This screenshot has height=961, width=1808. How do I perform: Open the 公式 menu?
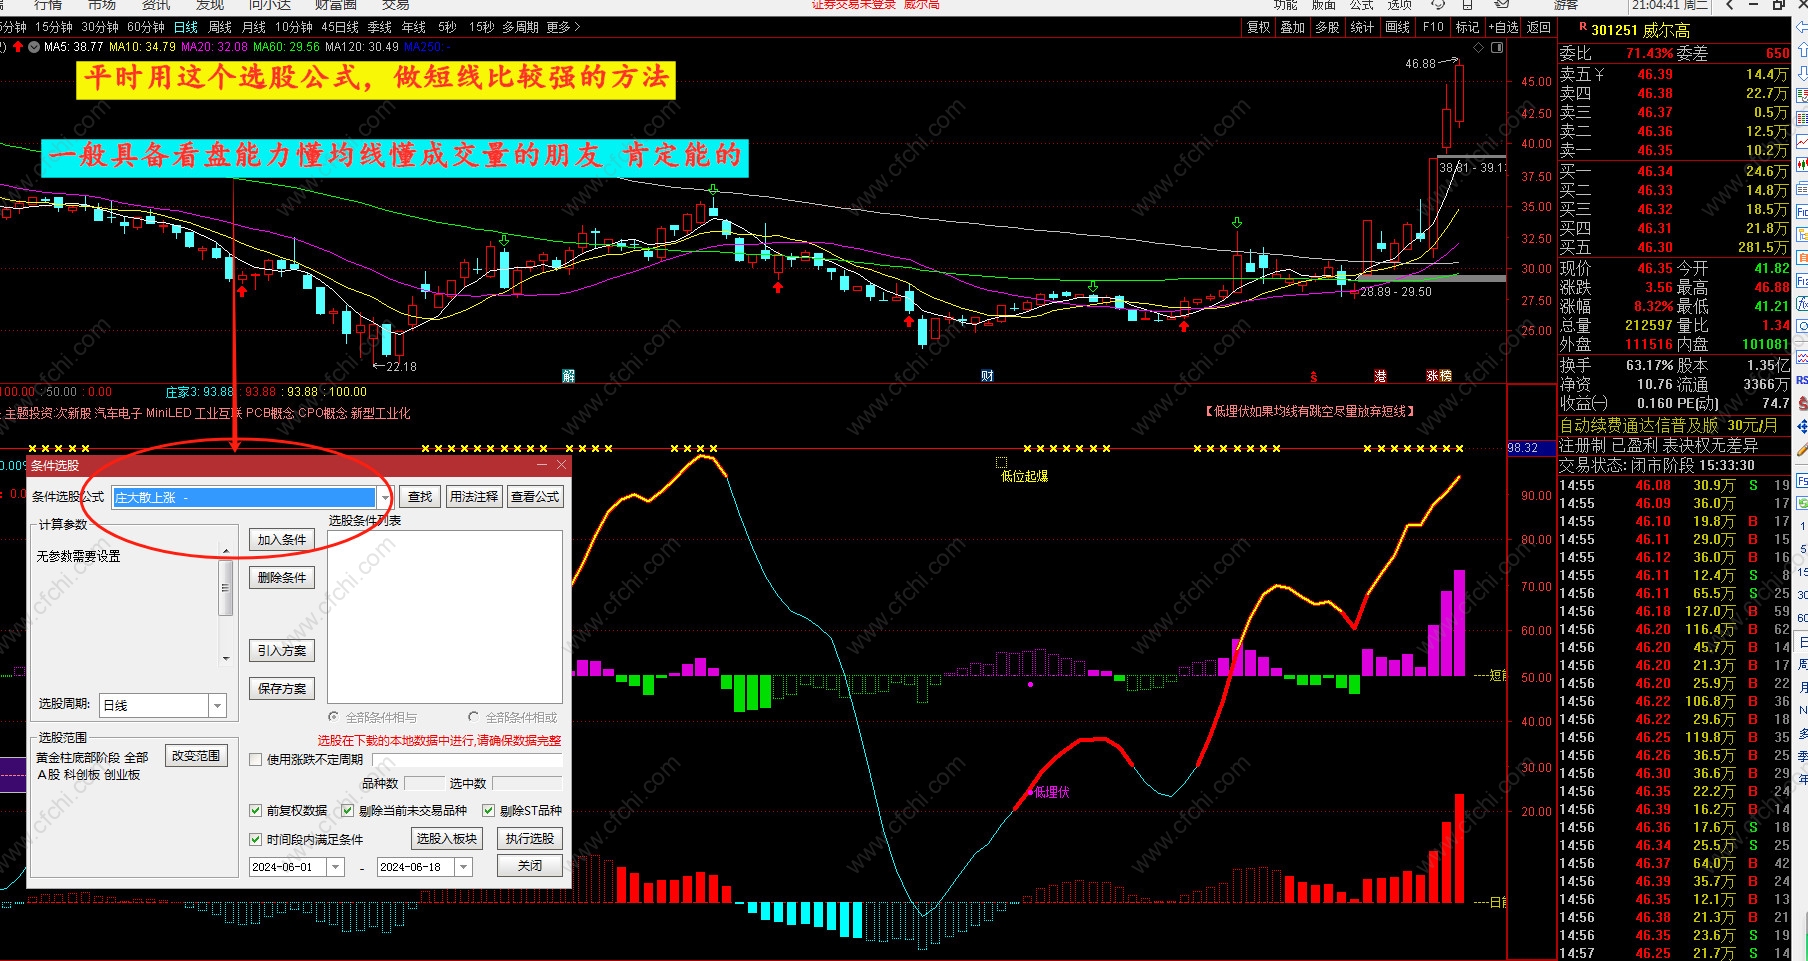click(1361, 5)
